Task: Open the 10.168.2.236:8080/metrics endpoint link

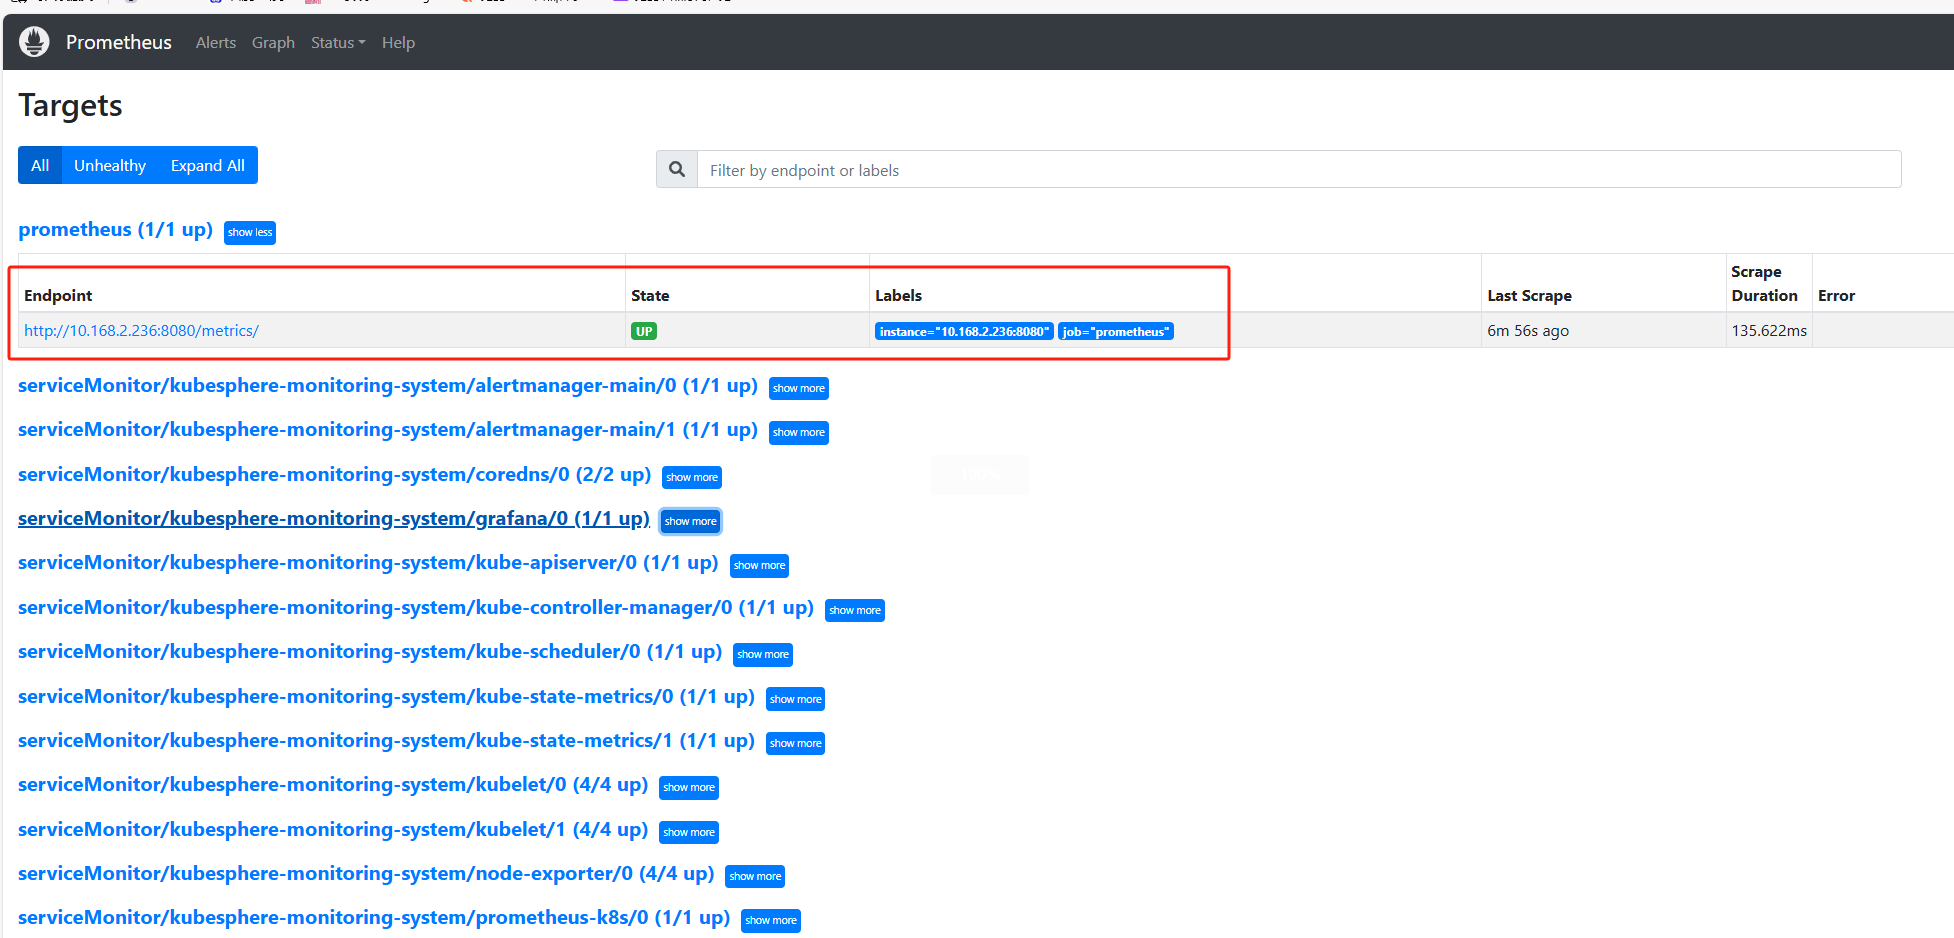Action: coord(141,330)
